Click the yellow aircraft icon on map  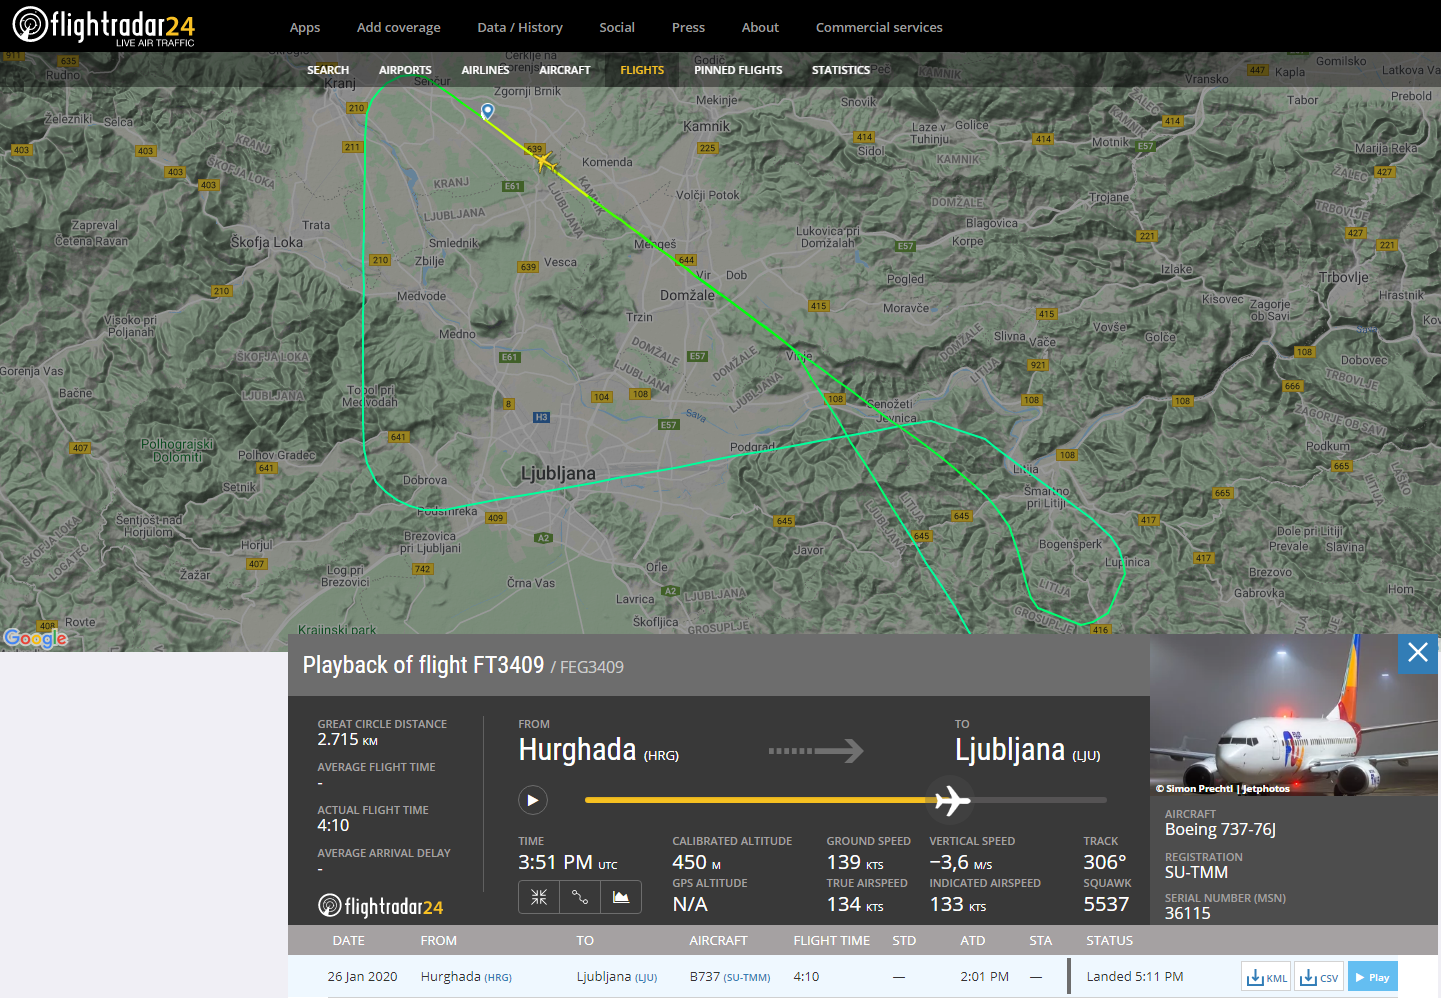(543, 160)
